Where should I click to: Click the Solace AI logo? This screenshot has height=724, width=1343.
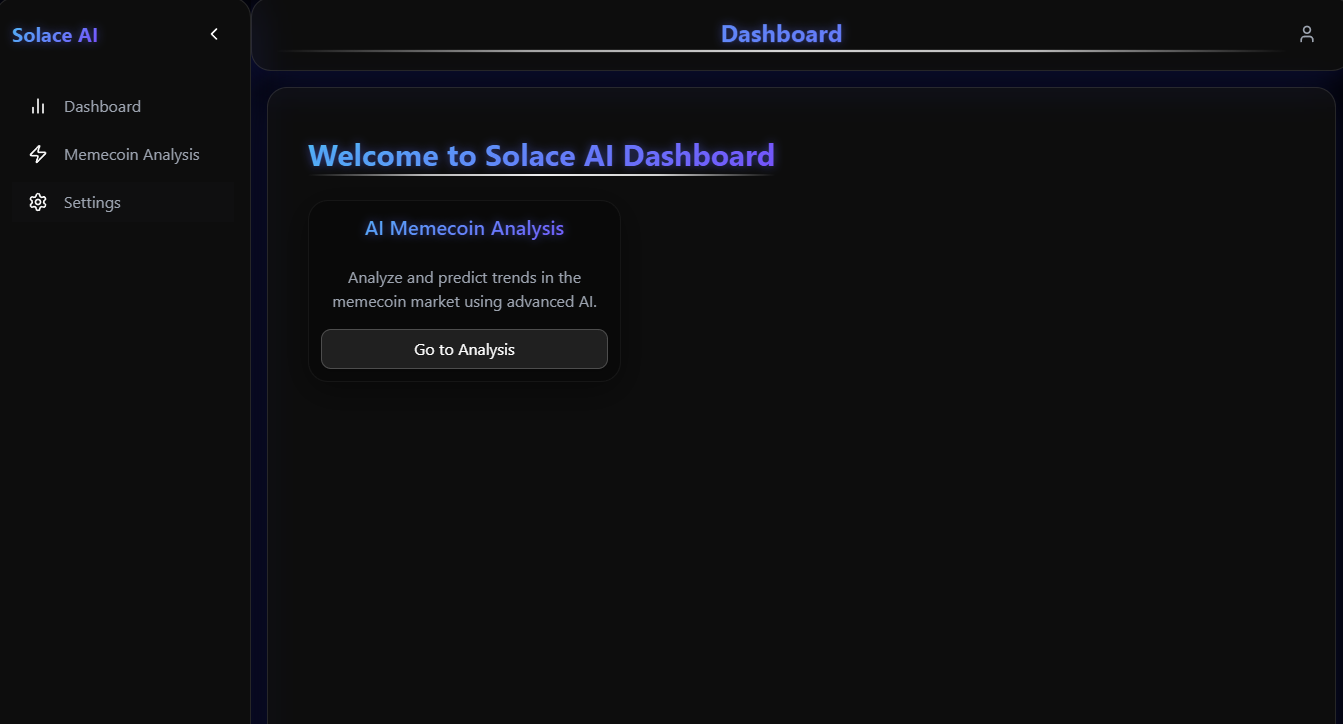click(54, 34)
